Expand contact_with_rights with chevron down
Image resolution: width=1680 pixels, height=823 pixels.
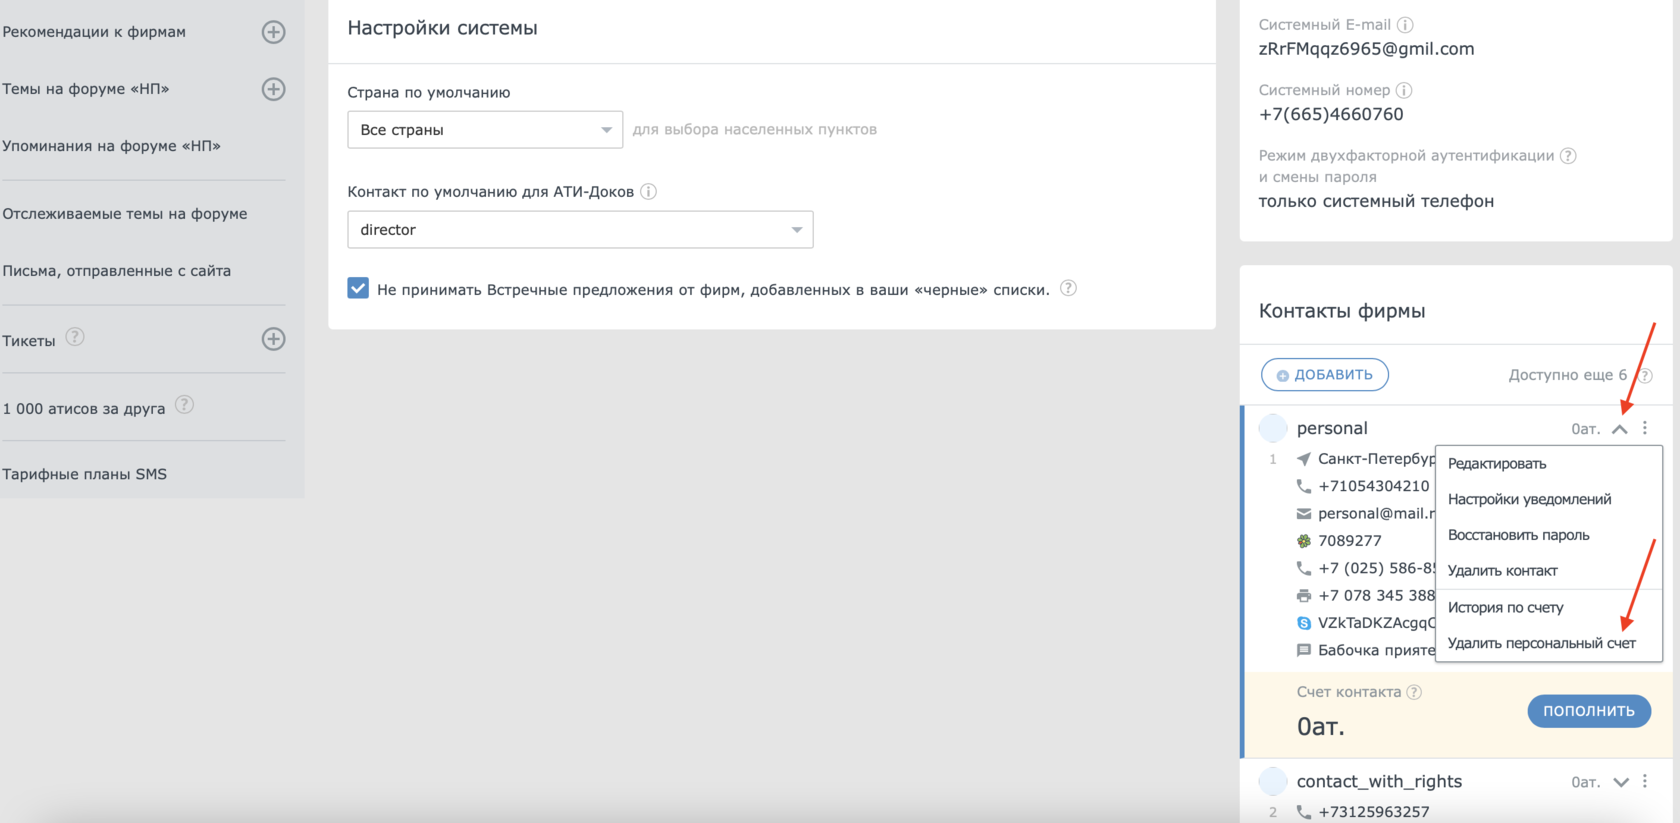1621,782
